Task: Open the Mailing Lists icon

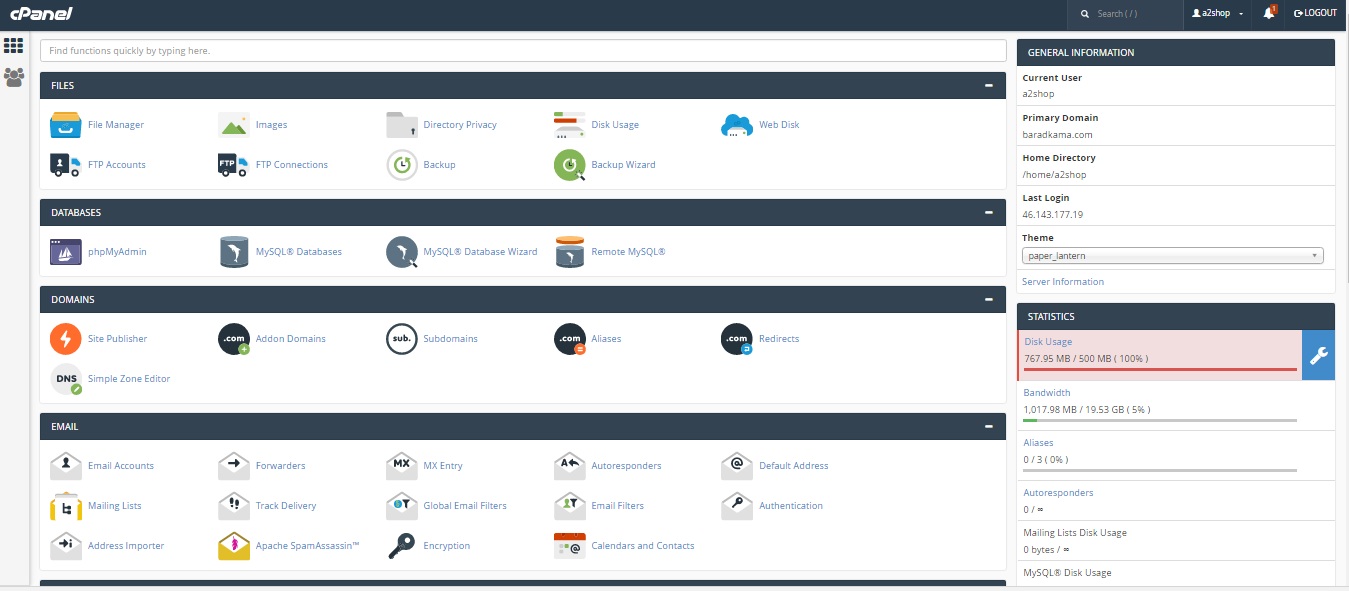Action: (66, 506)
